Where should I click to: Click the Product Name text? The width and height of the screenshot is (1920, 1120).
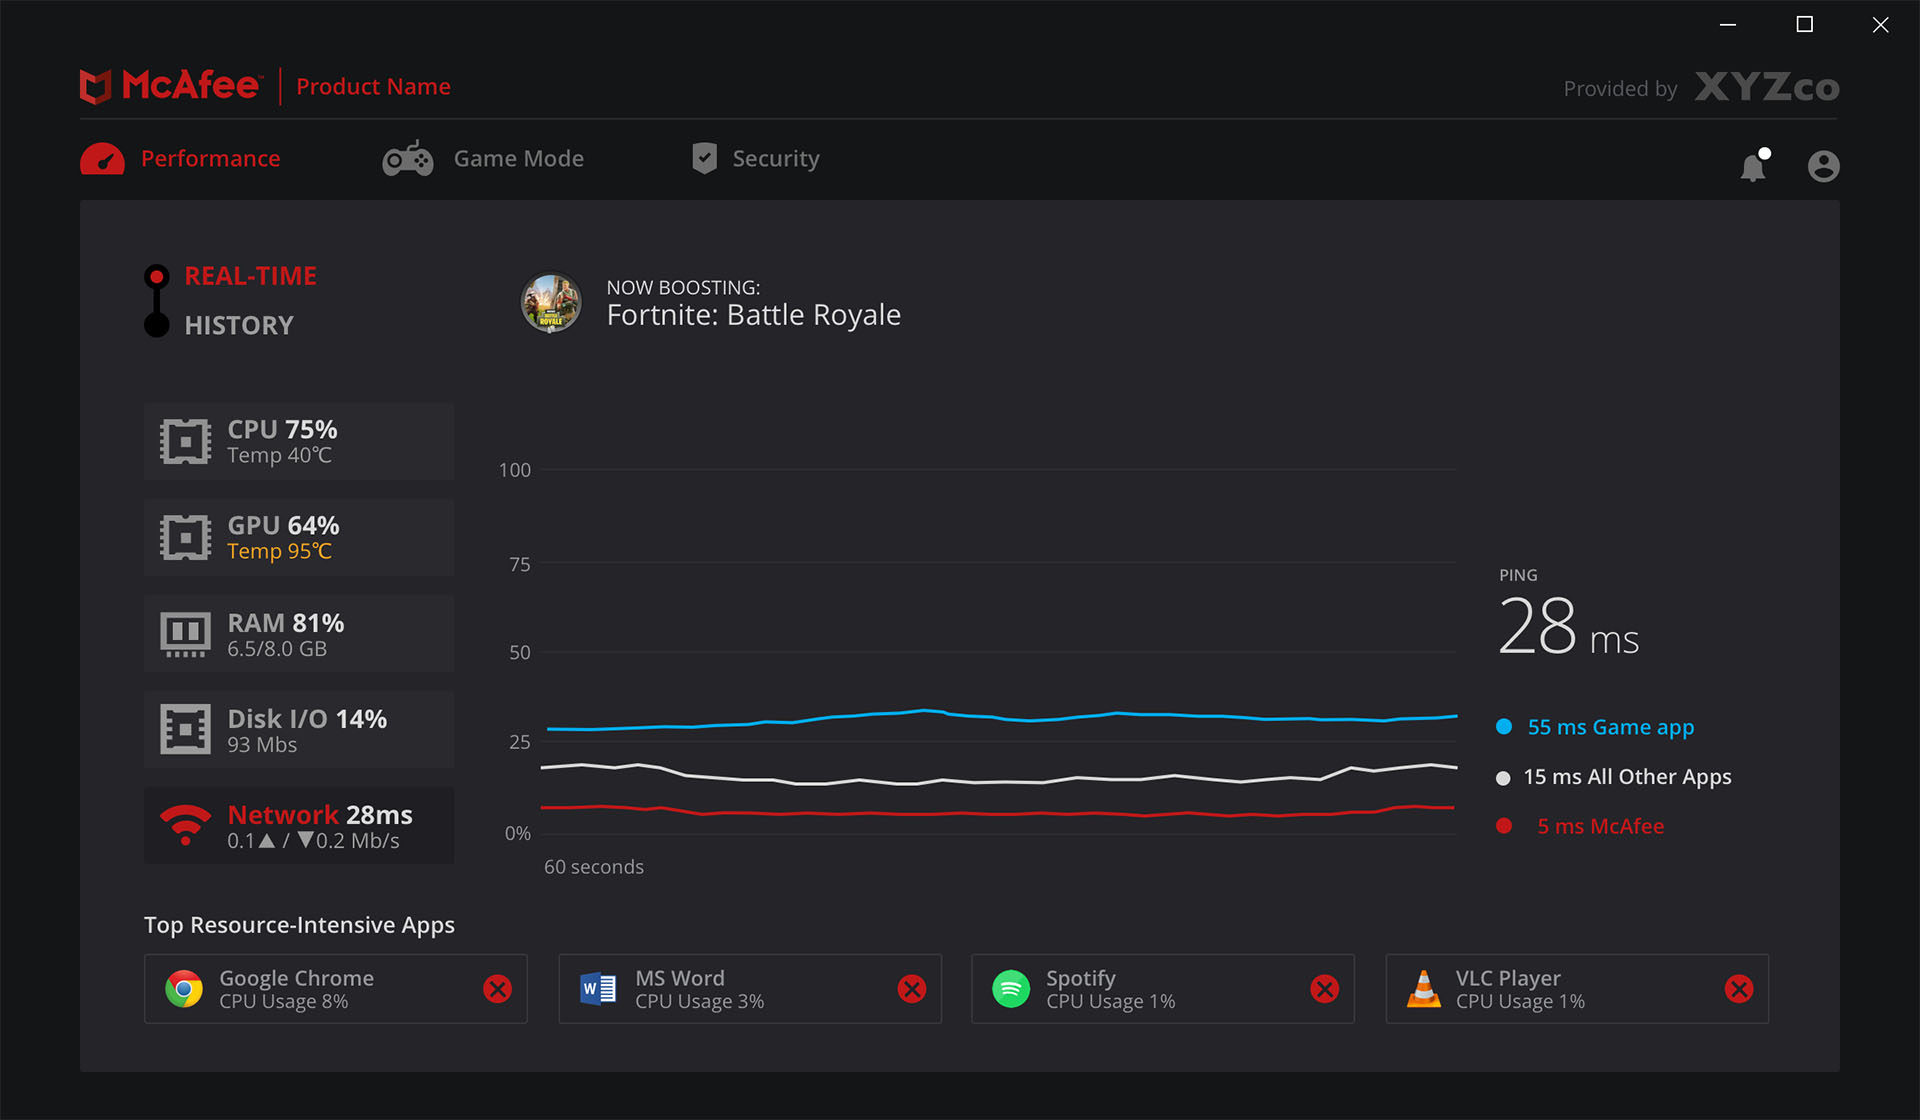point(373,87)
